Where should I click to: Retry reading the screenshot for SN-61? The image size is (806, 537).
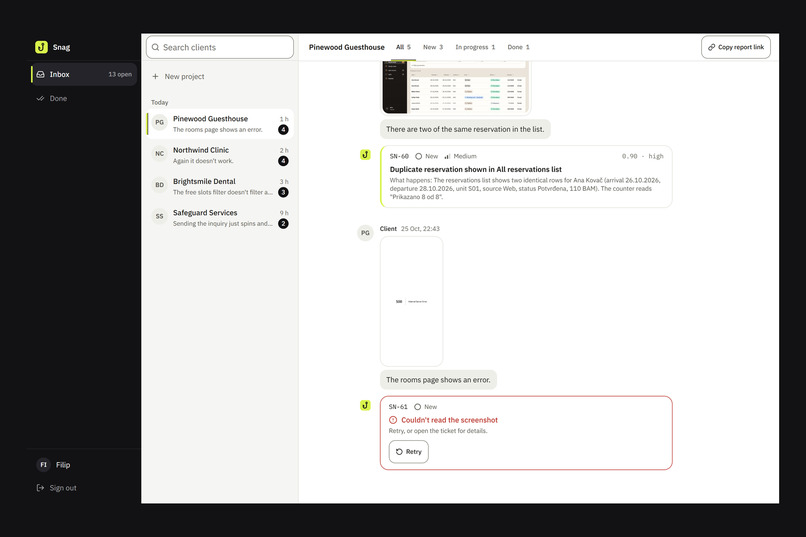(x=409, y=452)
